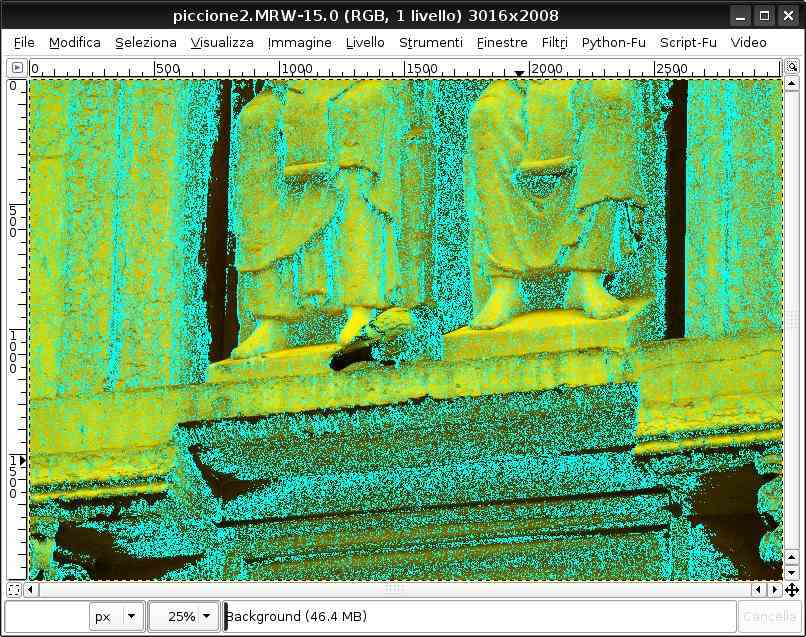Screen dimensions: 806x637
Task: Open the image menu triangle button
Action: pos(16,67)
